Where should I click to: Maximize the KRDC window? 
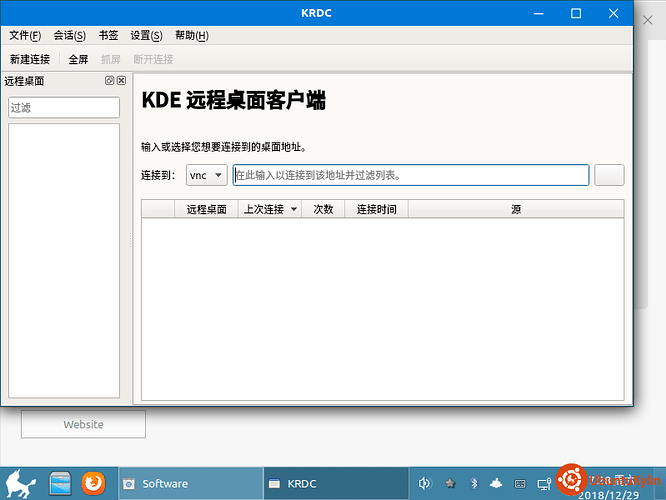point(576,14)
